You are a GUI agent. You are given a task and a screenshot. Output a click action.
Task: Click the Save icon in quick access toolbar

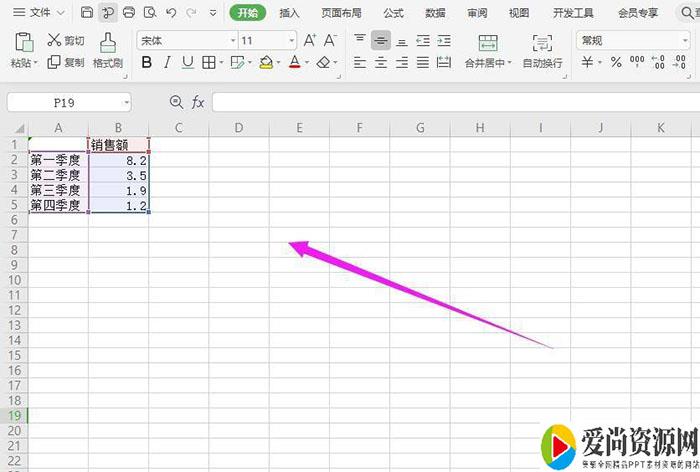[x=87, y=13]
